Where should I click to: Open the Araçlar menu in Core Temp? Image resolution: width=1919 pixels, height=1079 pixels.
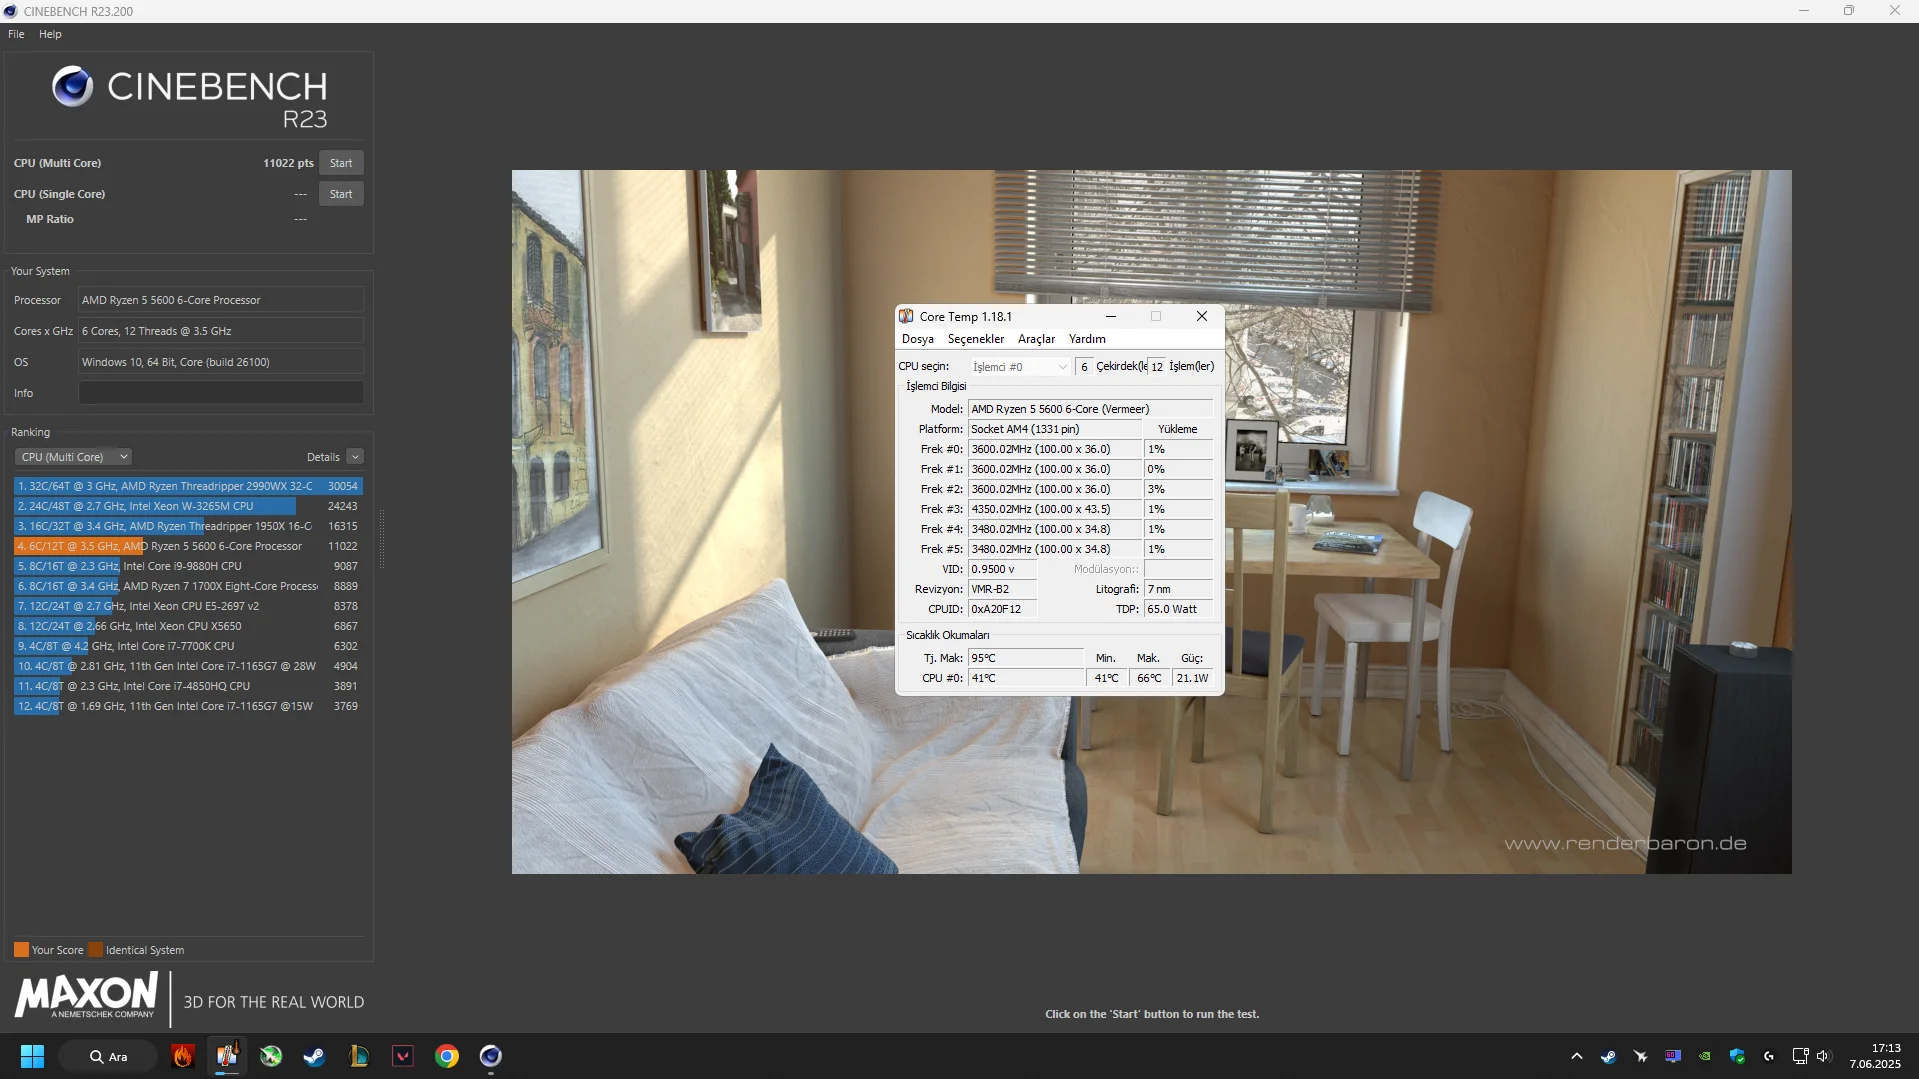(1036, 339)
